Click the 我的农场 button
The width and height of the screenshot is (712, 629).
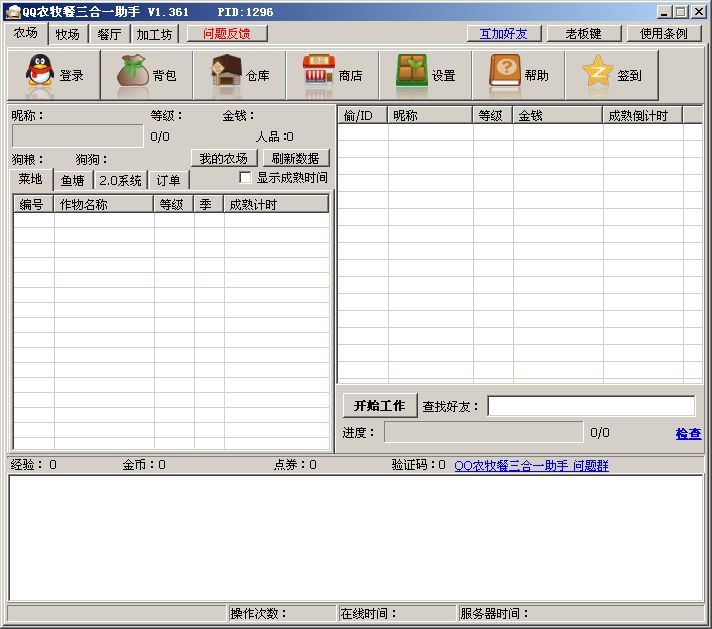coord(224,158)
